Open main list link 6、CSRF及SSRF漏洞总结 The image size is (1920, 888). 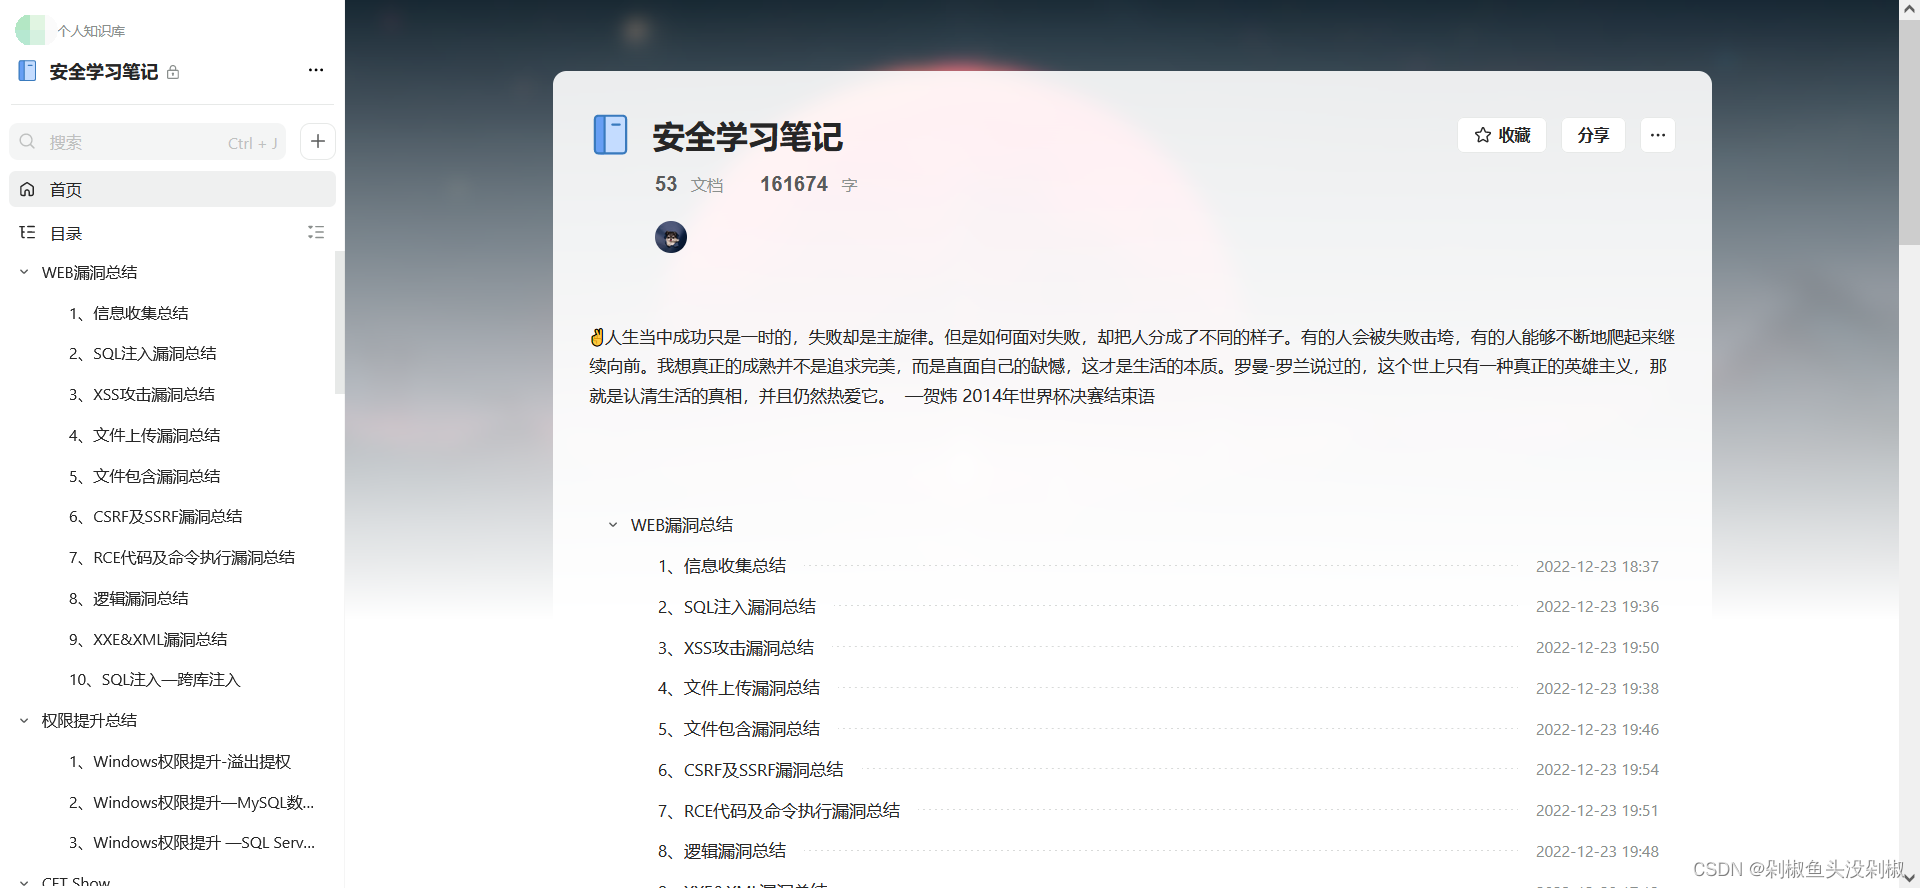coord(751,770)
